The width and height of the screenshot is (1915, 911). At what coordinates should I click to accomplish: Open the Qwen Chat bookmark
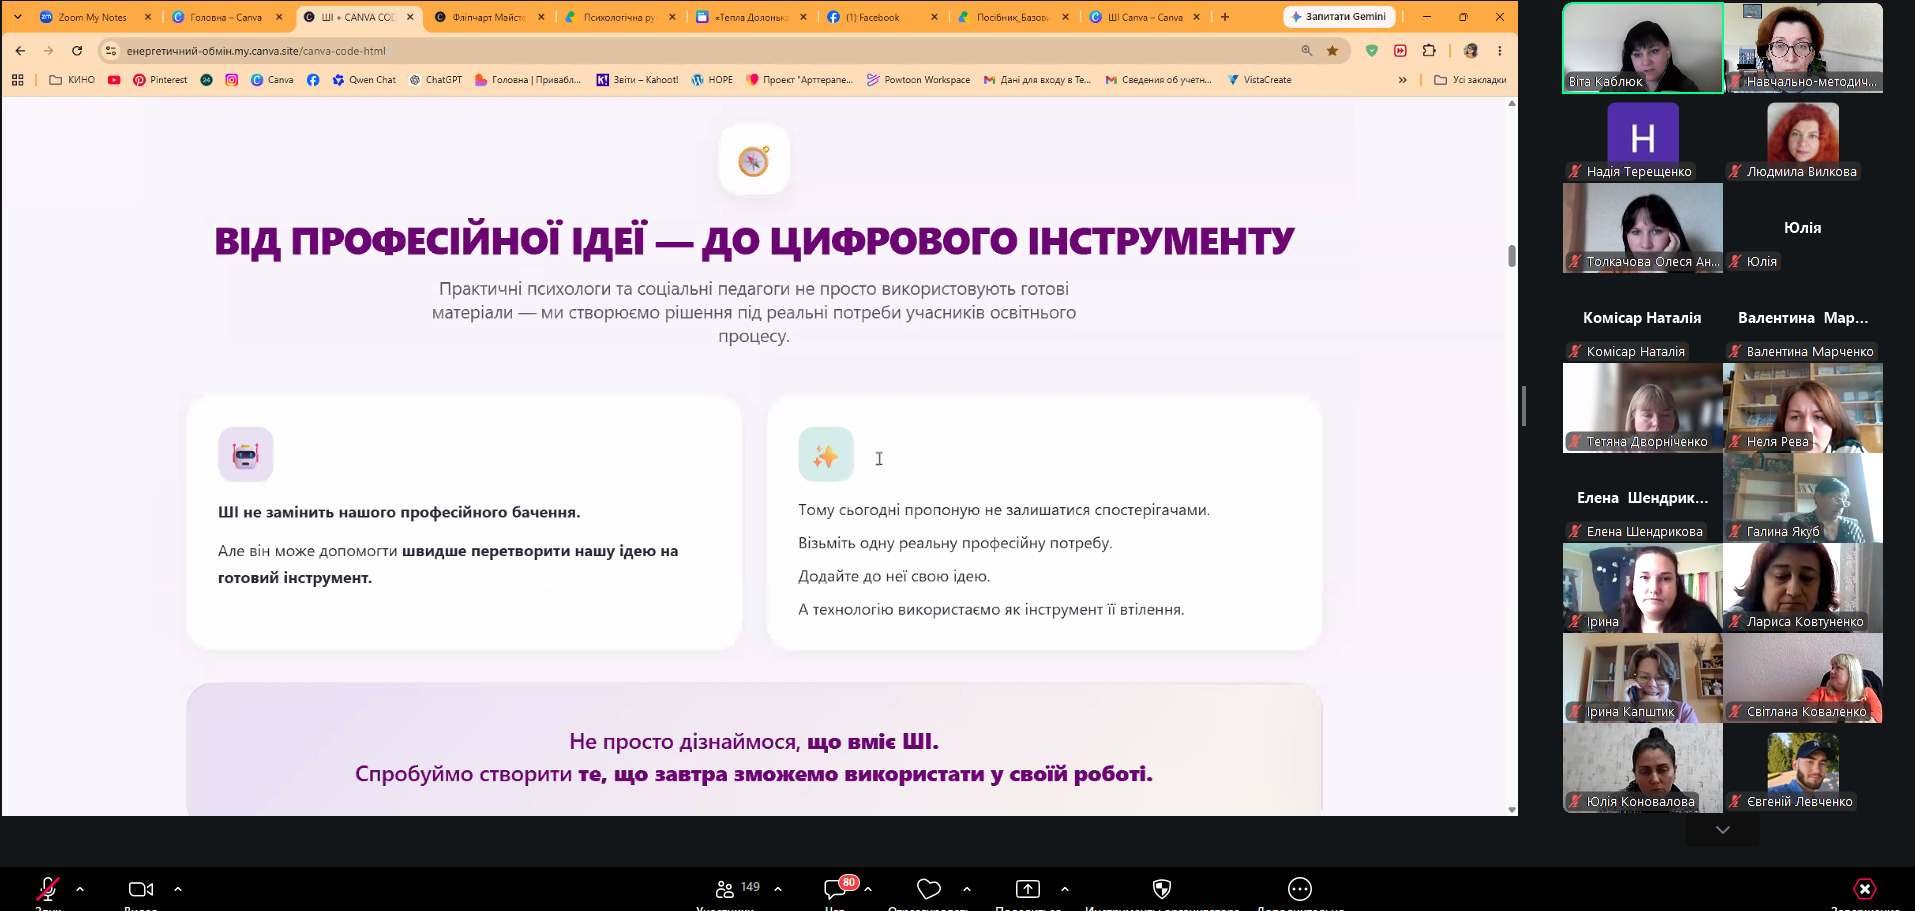364,80
